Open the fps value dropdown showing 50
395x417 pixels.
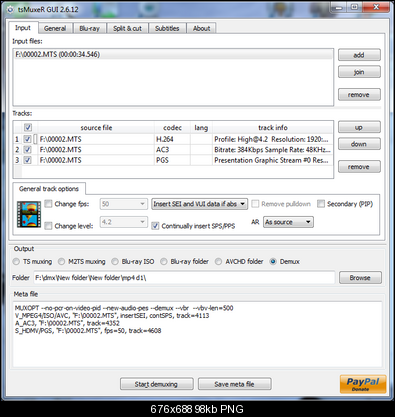coord(124,204)
